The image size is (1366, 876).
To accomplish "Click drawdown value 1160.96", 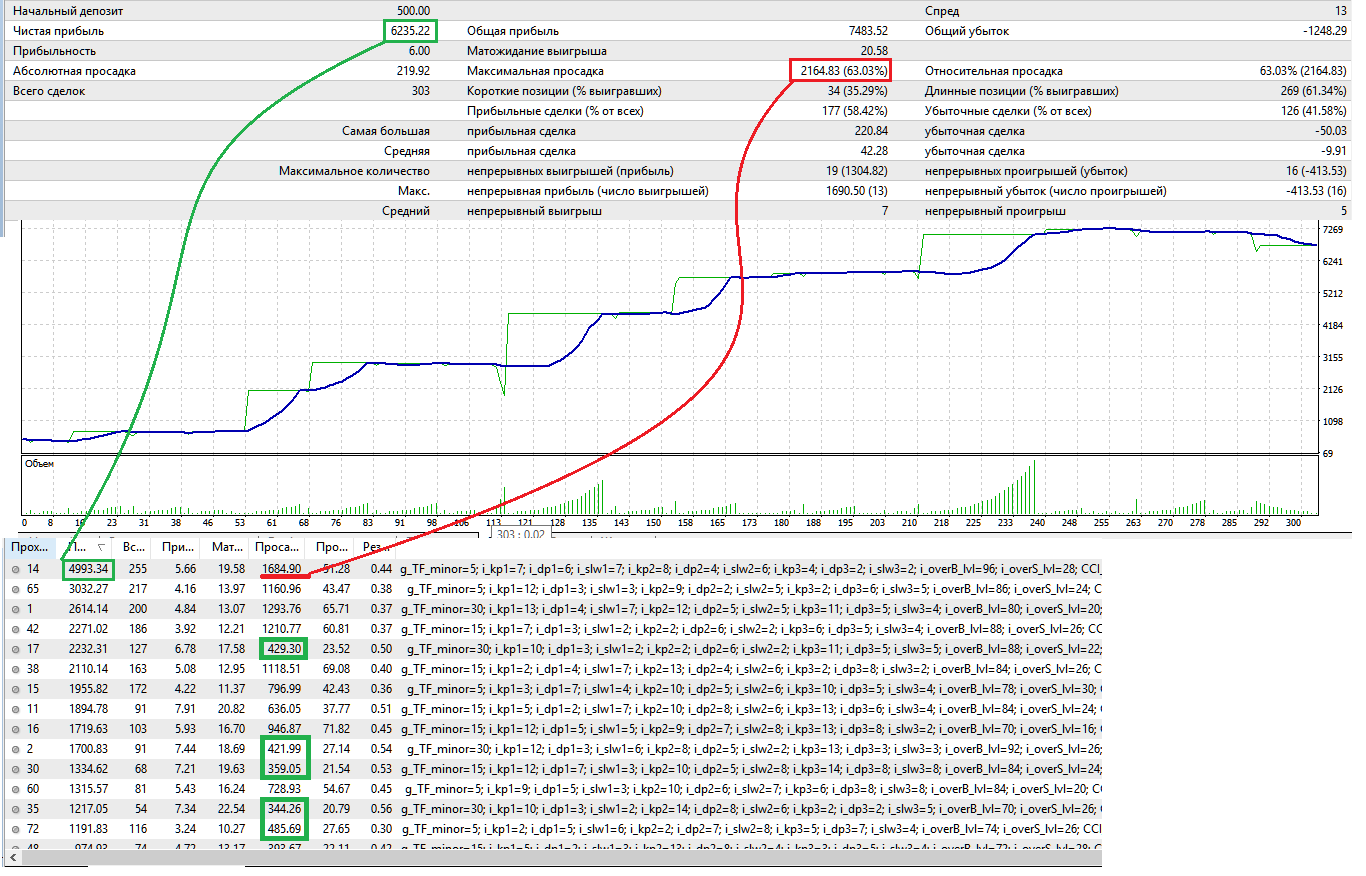I will pos(281,589).
